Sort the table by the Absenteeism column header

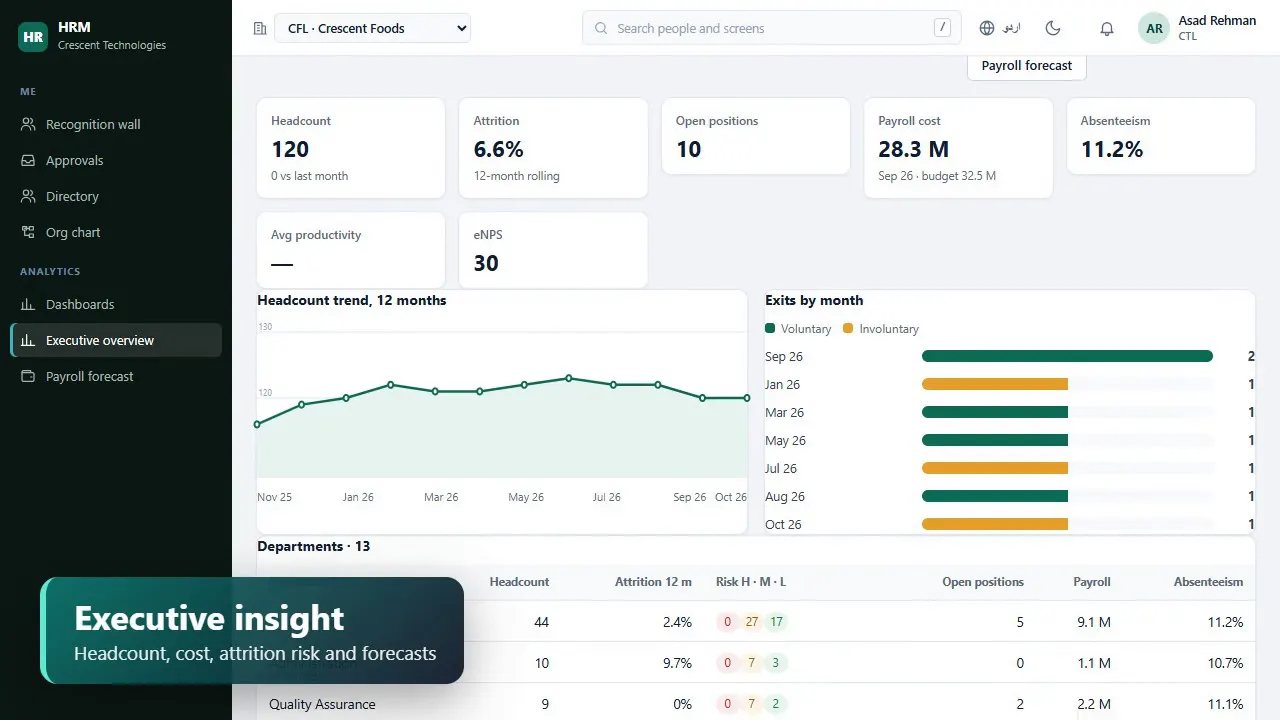tap(1208, 581)
